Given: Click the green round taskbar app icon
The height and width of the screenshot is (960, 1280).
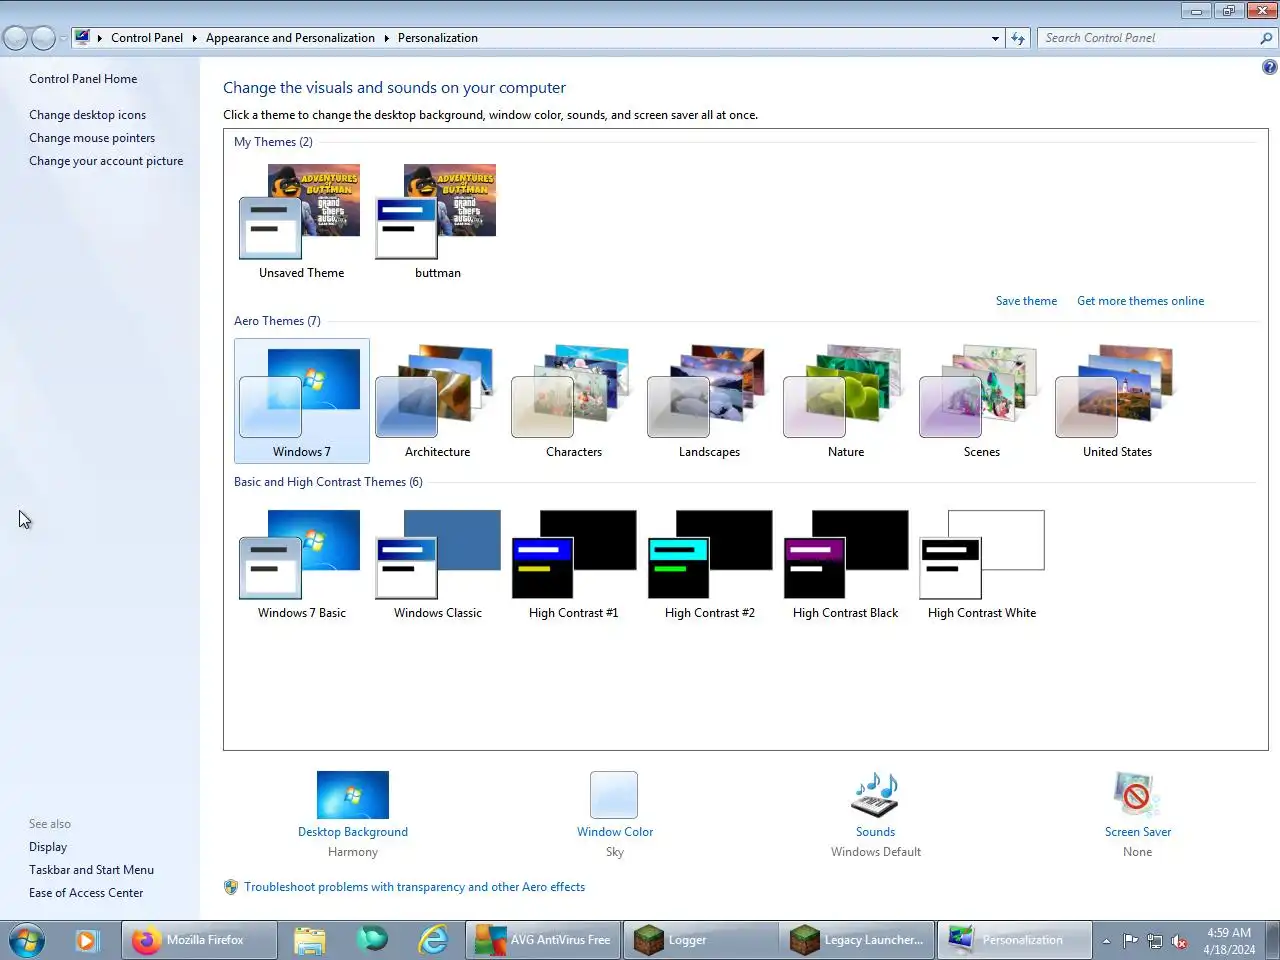Looking at the screenshot, I should tap(372, 940).
